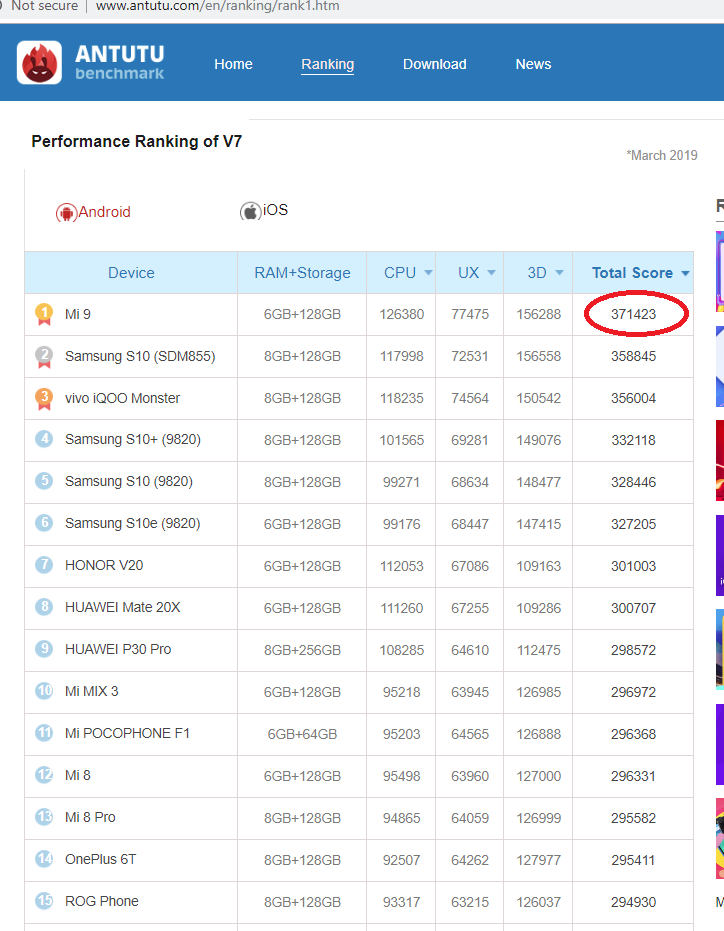Select HUAWEI Mate 20X device name
724x931 pixels.
(122, 607)
